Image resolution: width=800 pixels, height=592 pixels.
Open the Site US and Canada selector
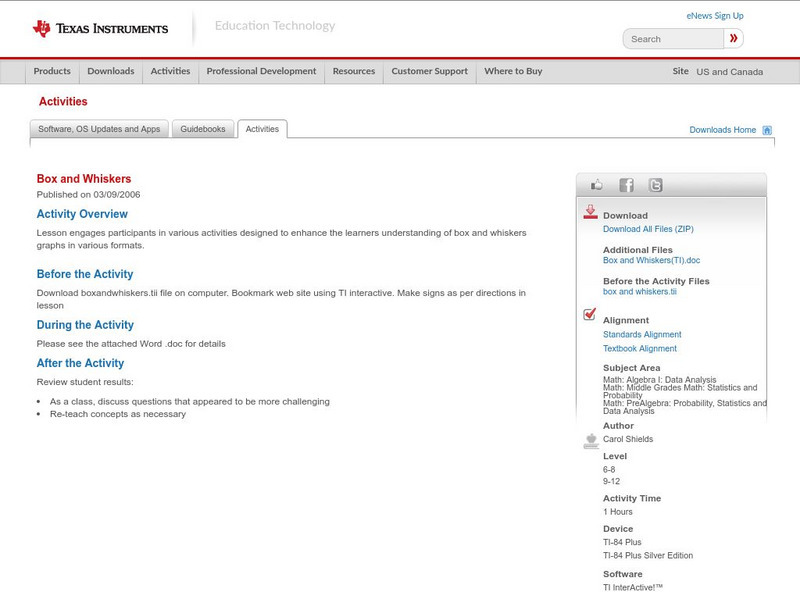click(729, 72)
